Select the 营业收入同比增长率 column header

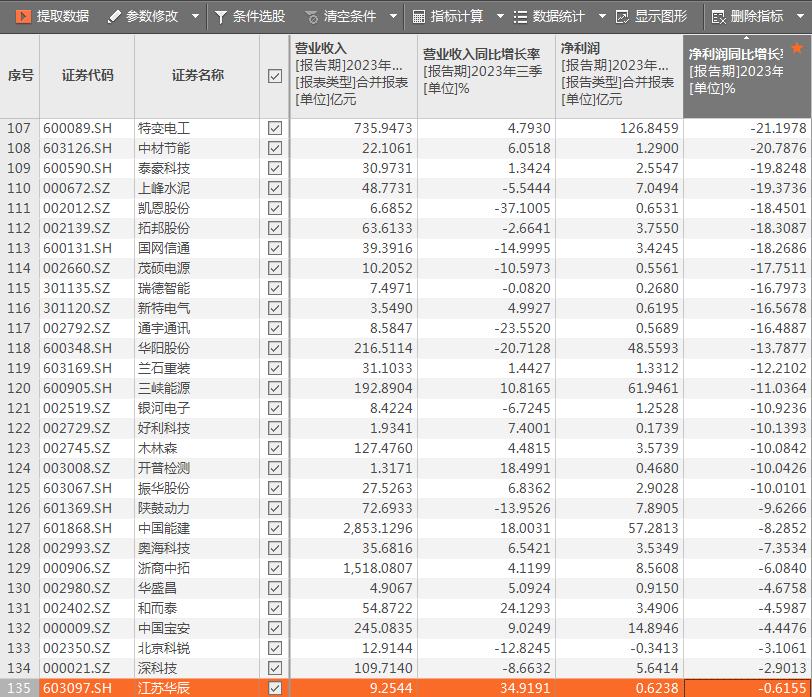pos(486,76)
